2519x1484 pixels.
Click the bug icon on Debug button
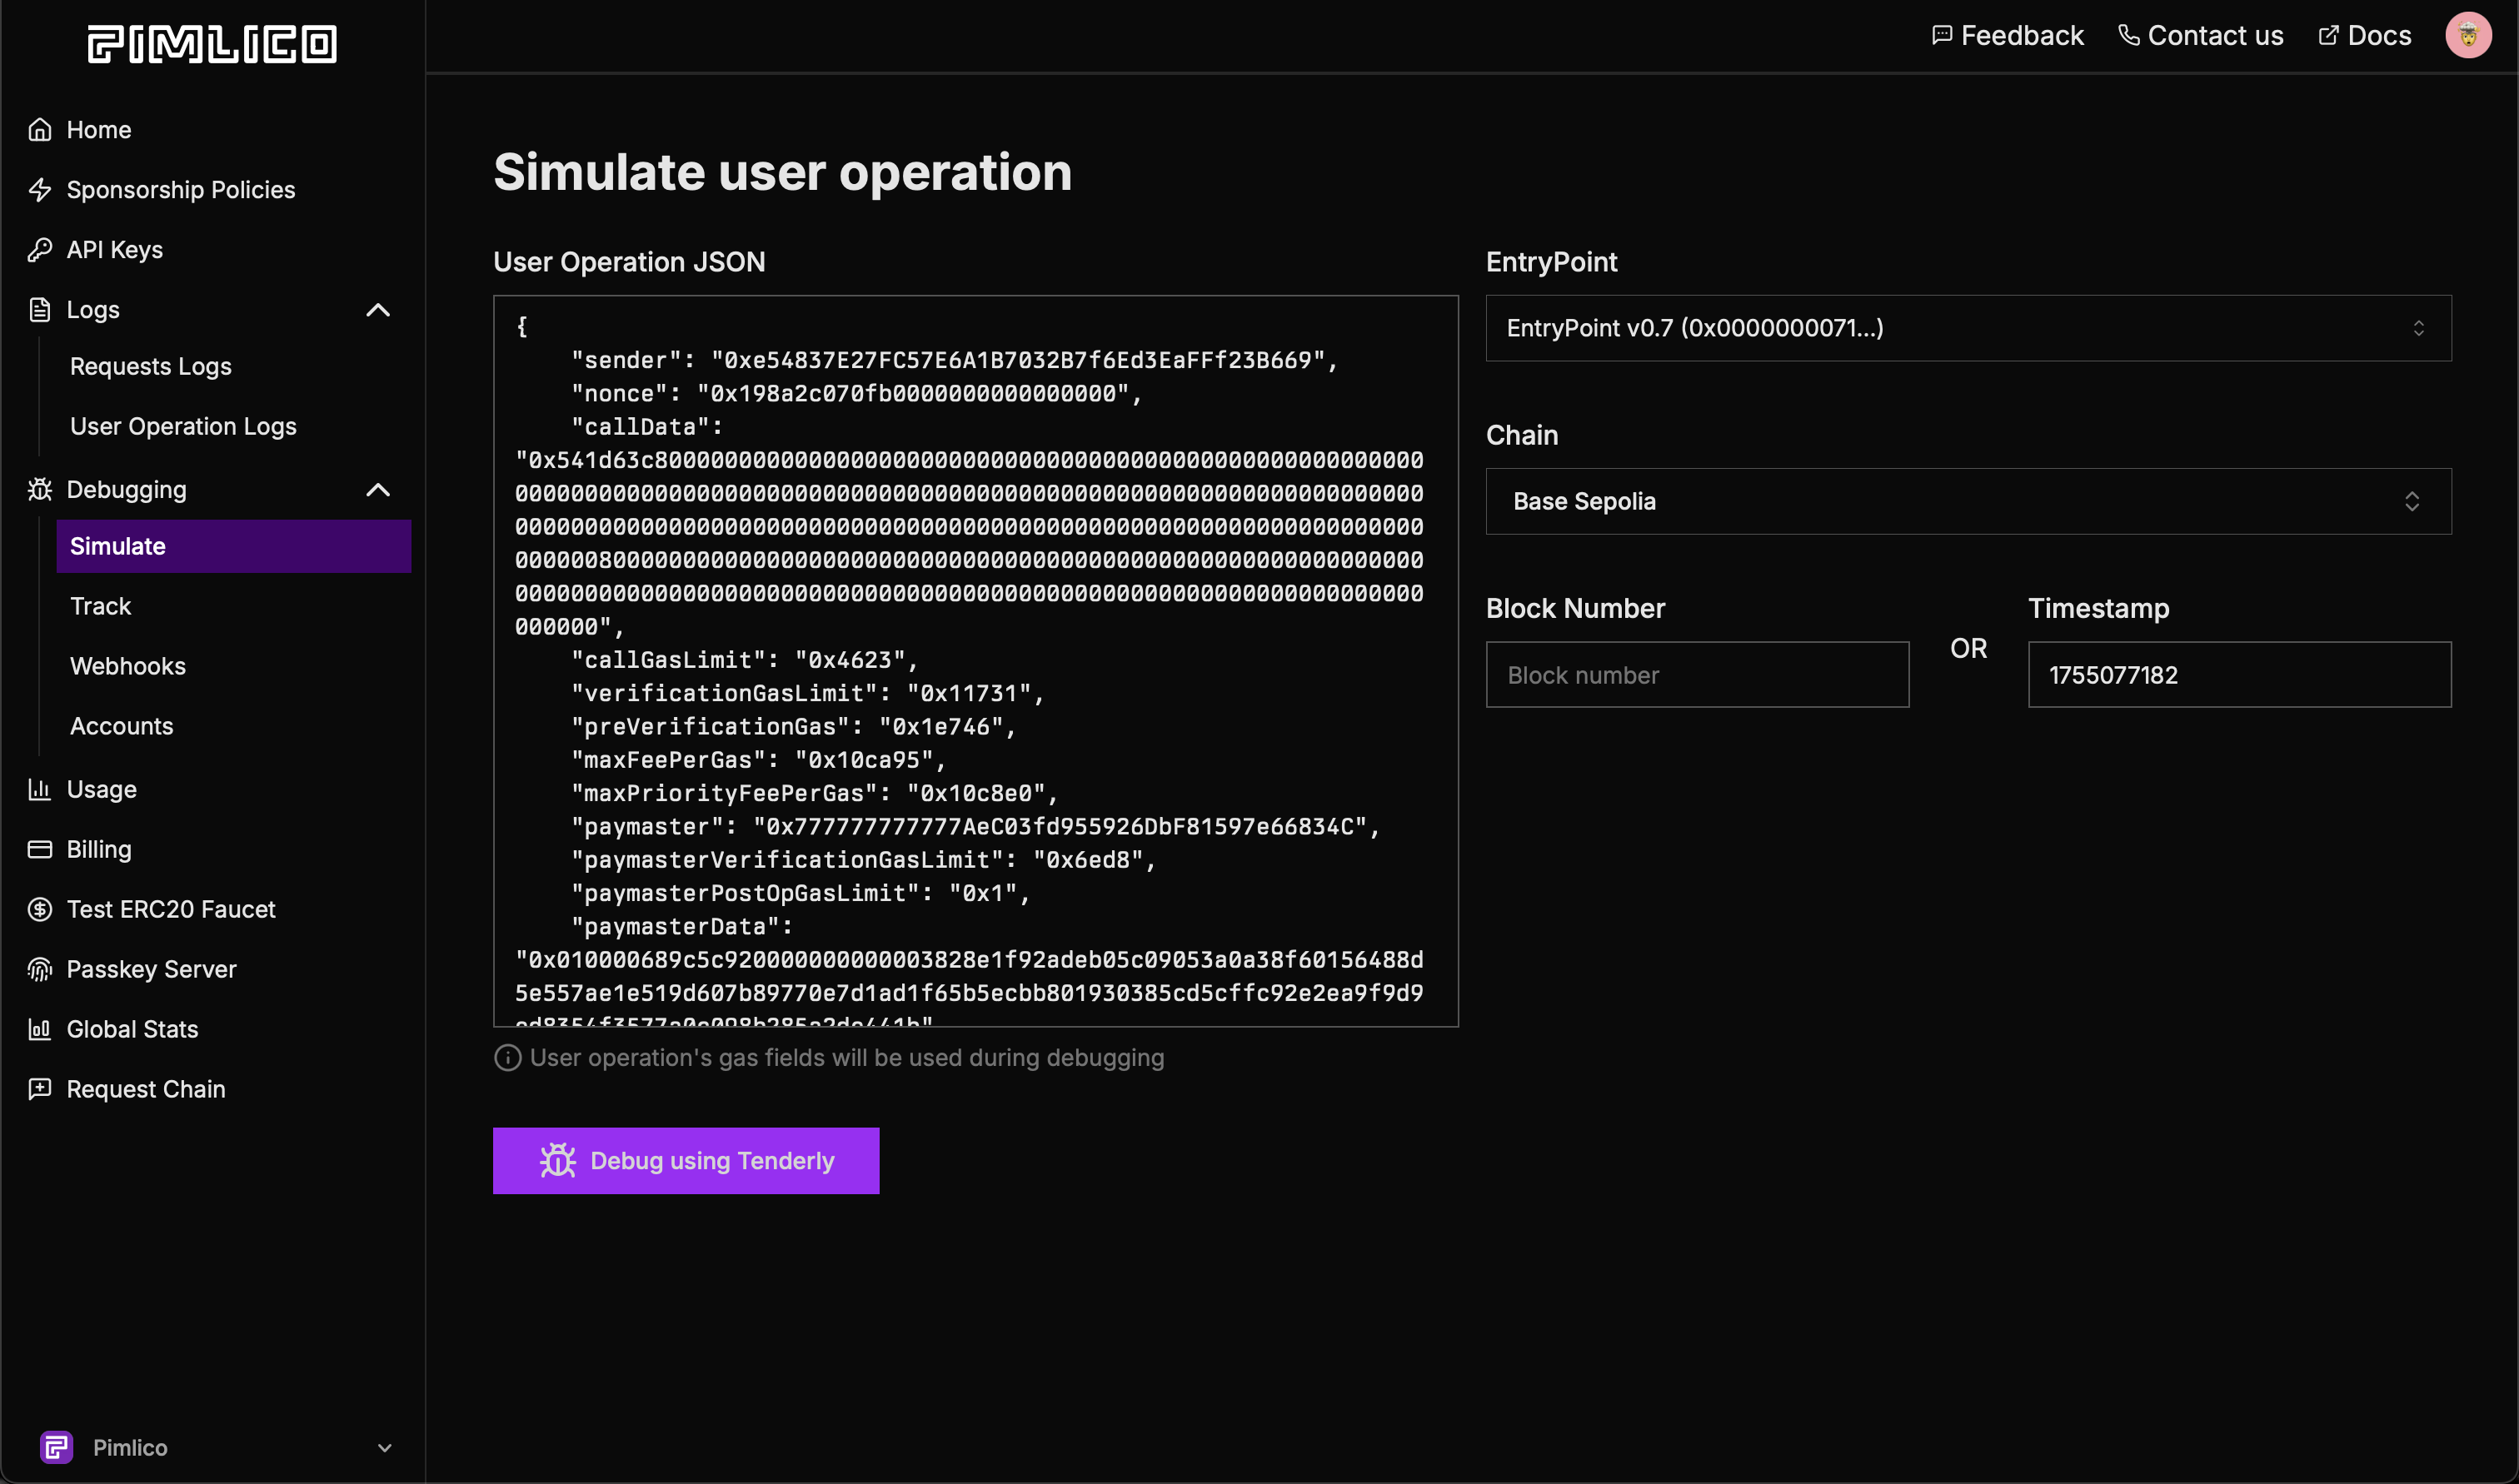coord(558,1161)
